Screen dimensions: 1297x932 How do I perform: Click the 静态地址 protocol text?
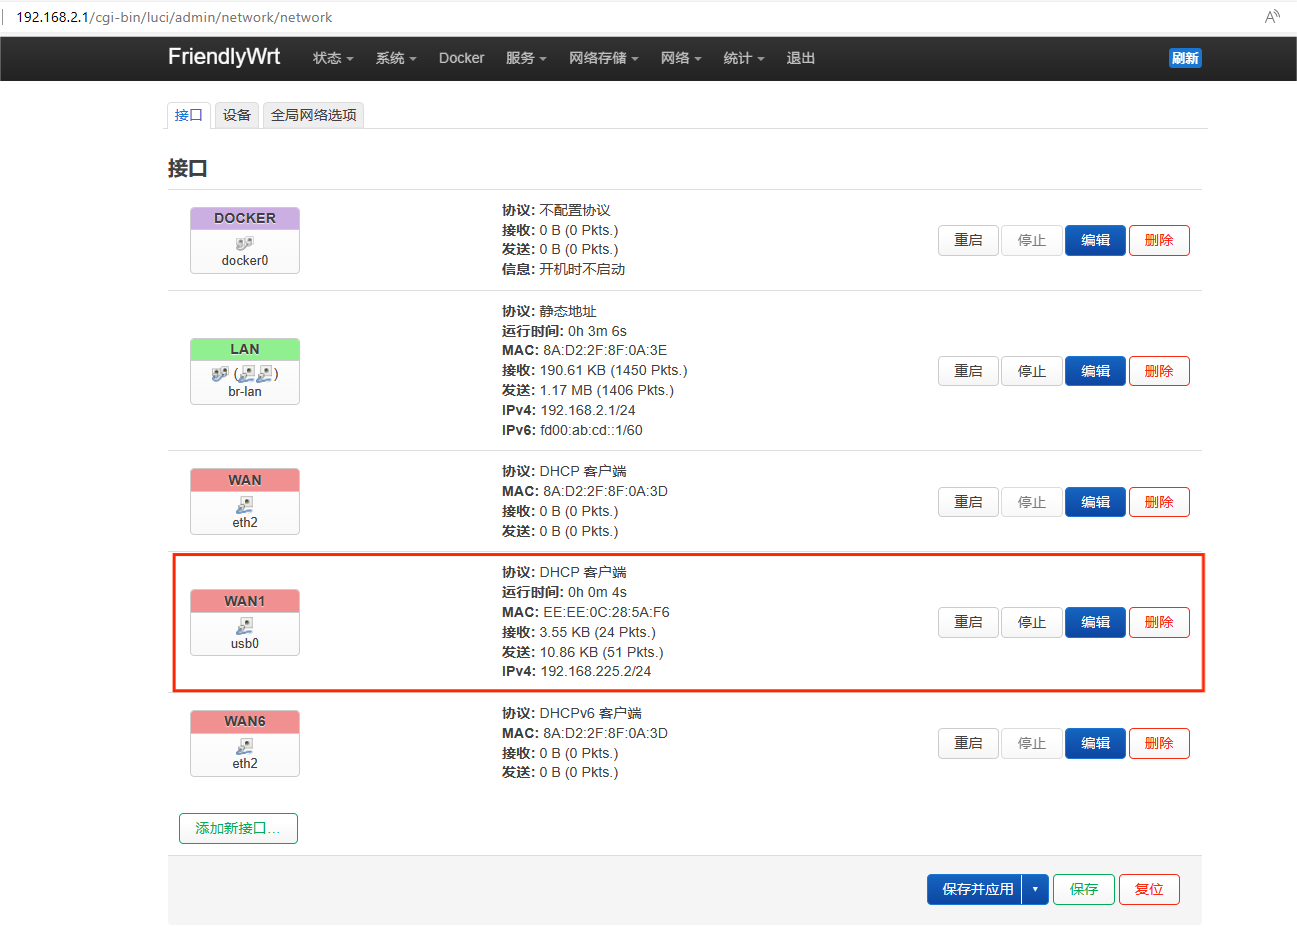click(x=568, y=311)
